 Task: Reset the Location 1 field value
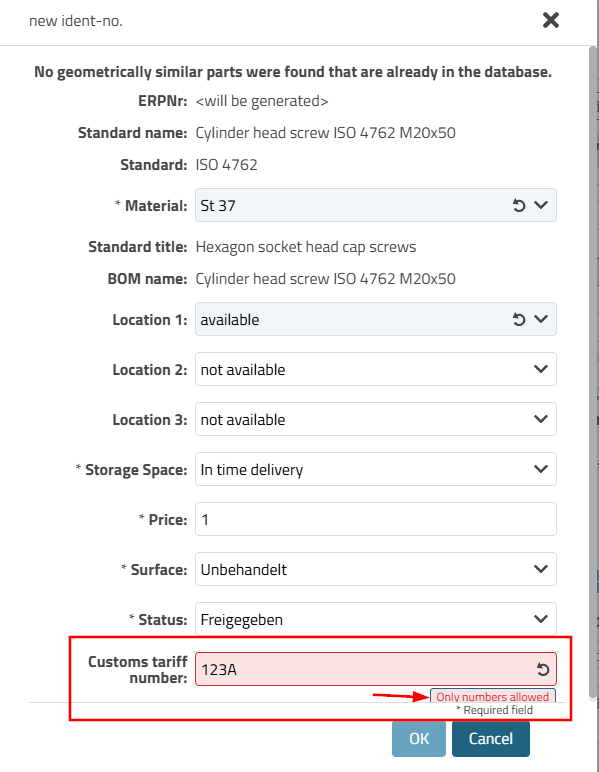coord(519,320)
